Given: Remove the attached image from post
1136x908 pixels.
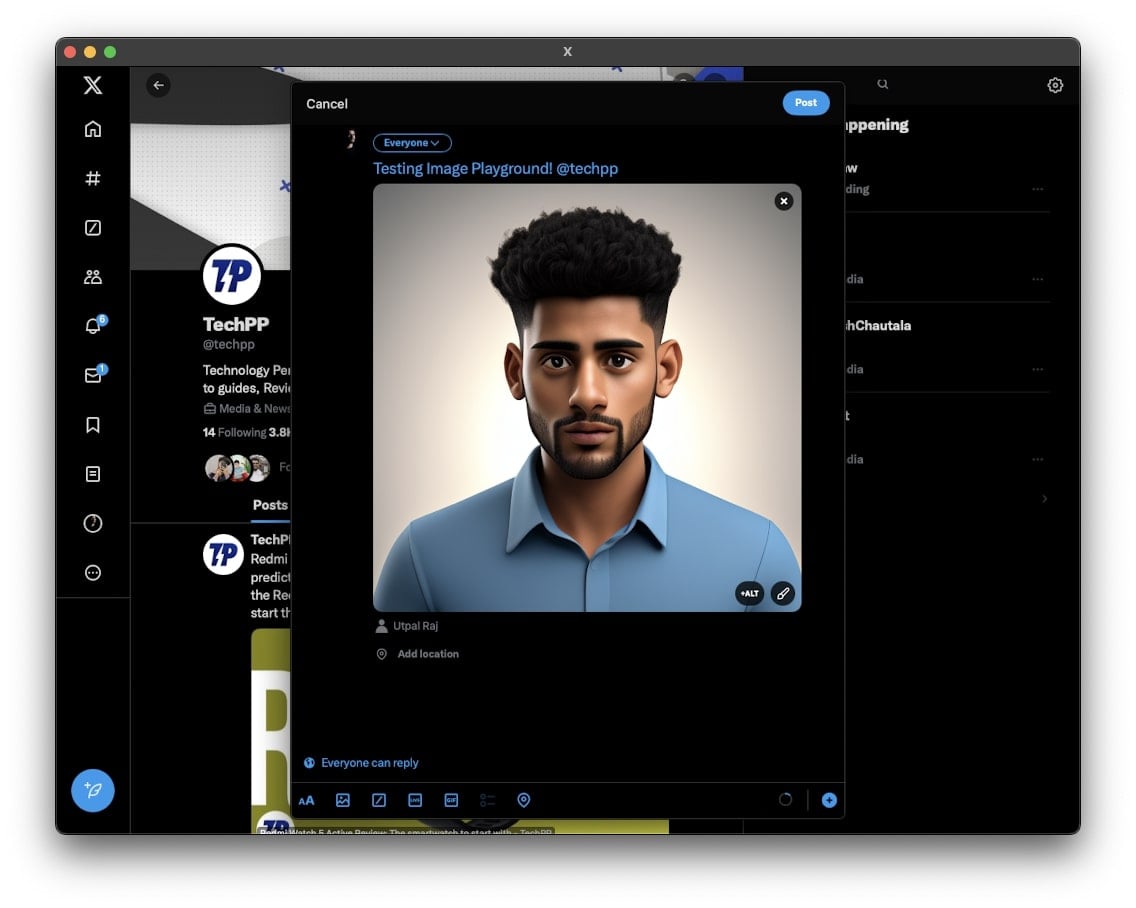Looking at the screenshot, I should tap(784, 201).
